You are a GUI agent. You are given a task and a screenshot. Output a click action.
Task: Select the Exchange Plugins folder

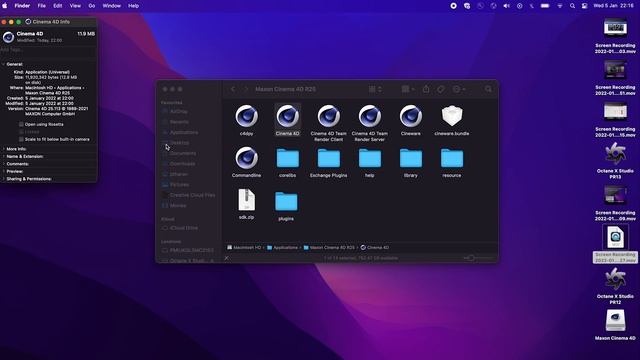[329, 158]
